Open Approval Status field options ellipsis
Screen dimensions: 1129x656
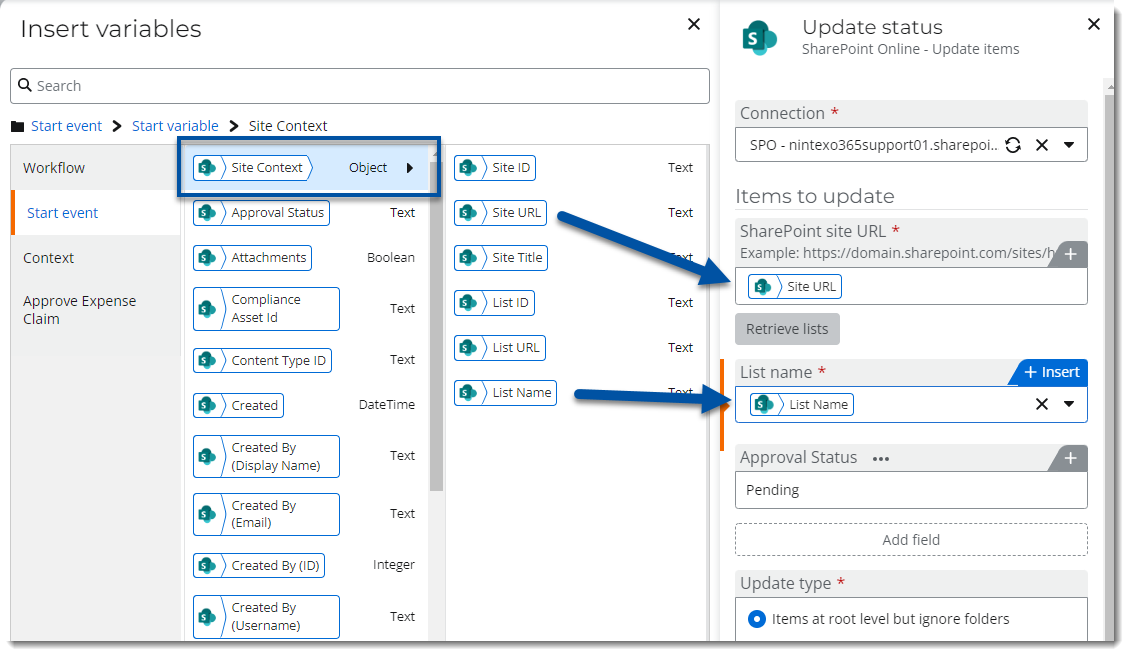coord(881,459)
